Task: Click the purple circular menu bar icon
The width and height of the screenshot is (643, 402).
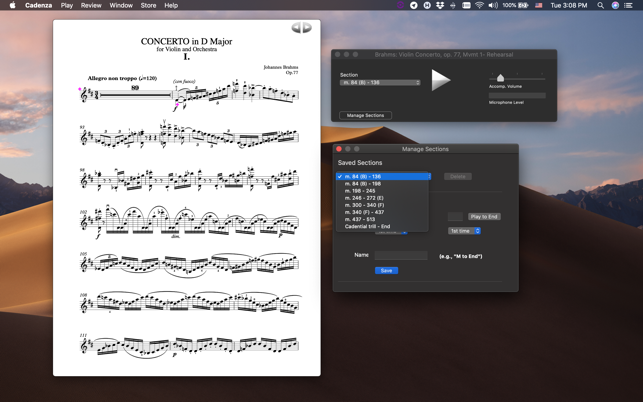Action: tap(401, 5)
